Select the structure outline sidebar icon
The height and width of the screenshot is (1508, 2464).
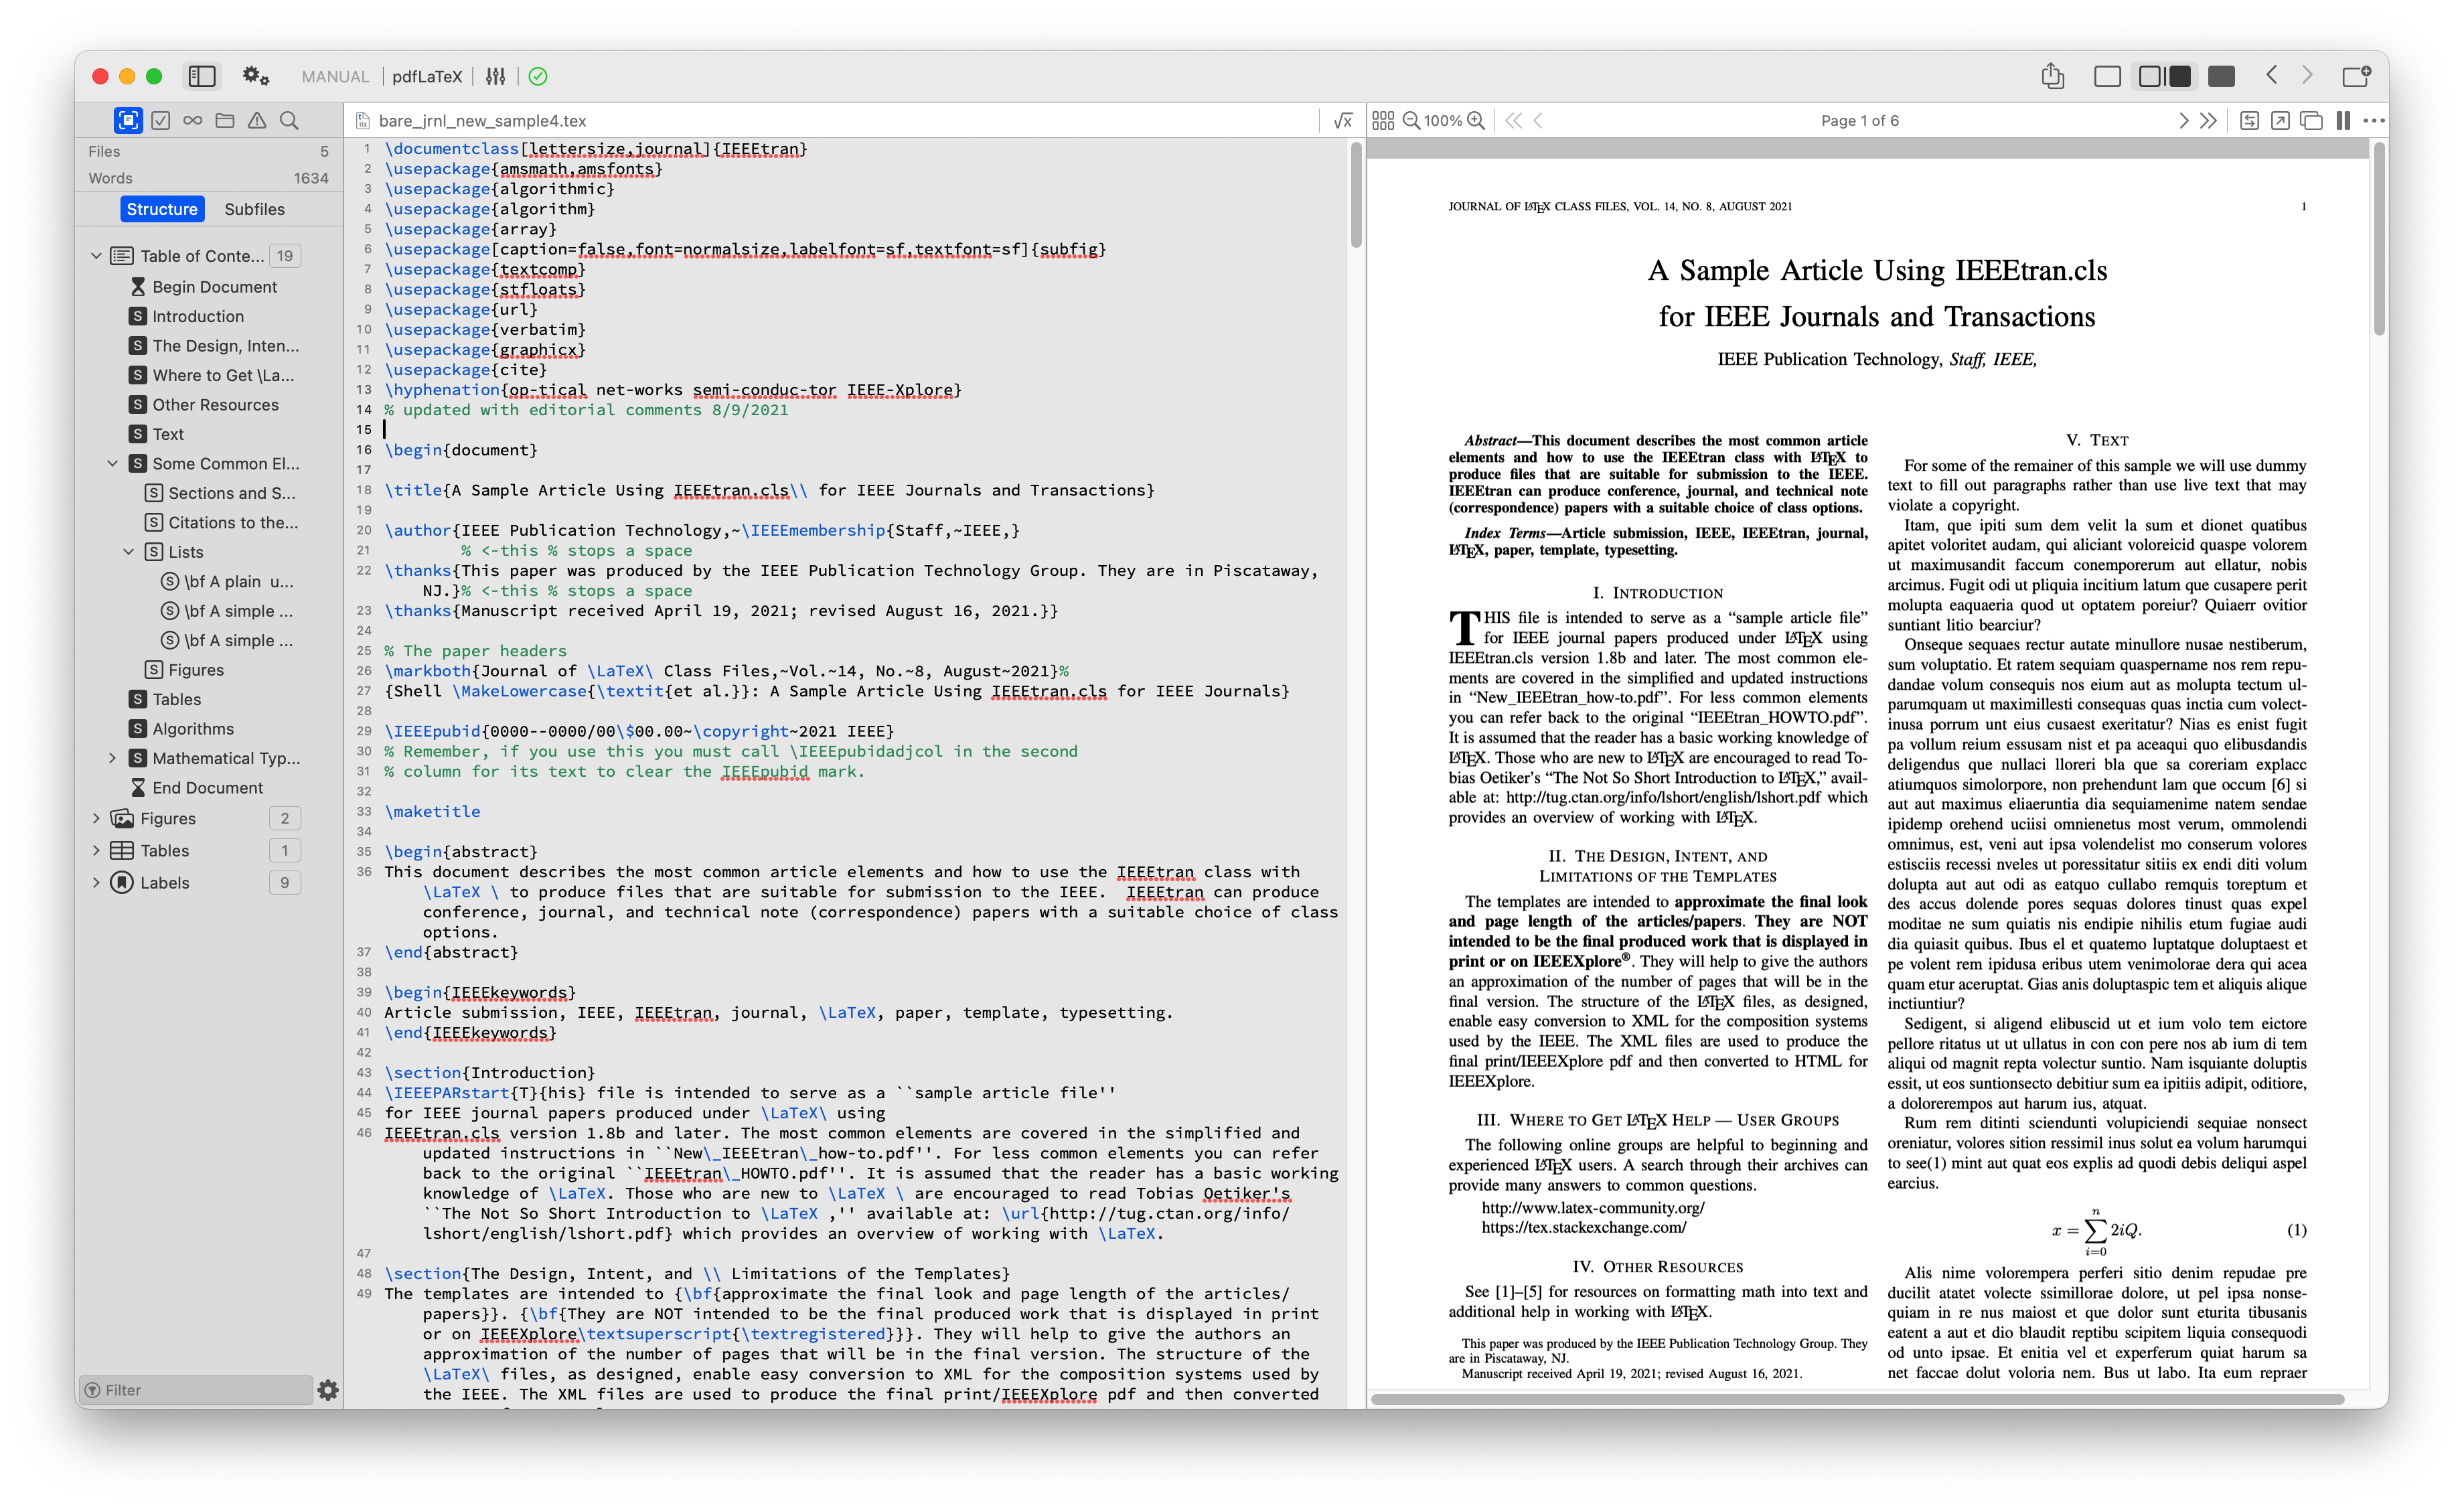[128, 120]
